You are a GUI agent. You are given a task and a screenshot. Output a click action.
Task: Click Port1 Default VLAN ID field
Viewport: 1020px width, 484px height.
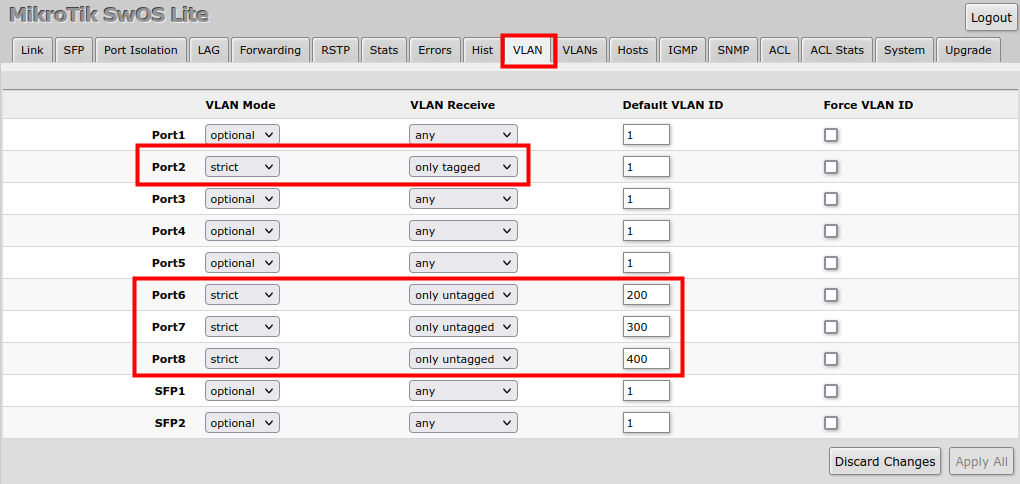(x=646, y=135)
